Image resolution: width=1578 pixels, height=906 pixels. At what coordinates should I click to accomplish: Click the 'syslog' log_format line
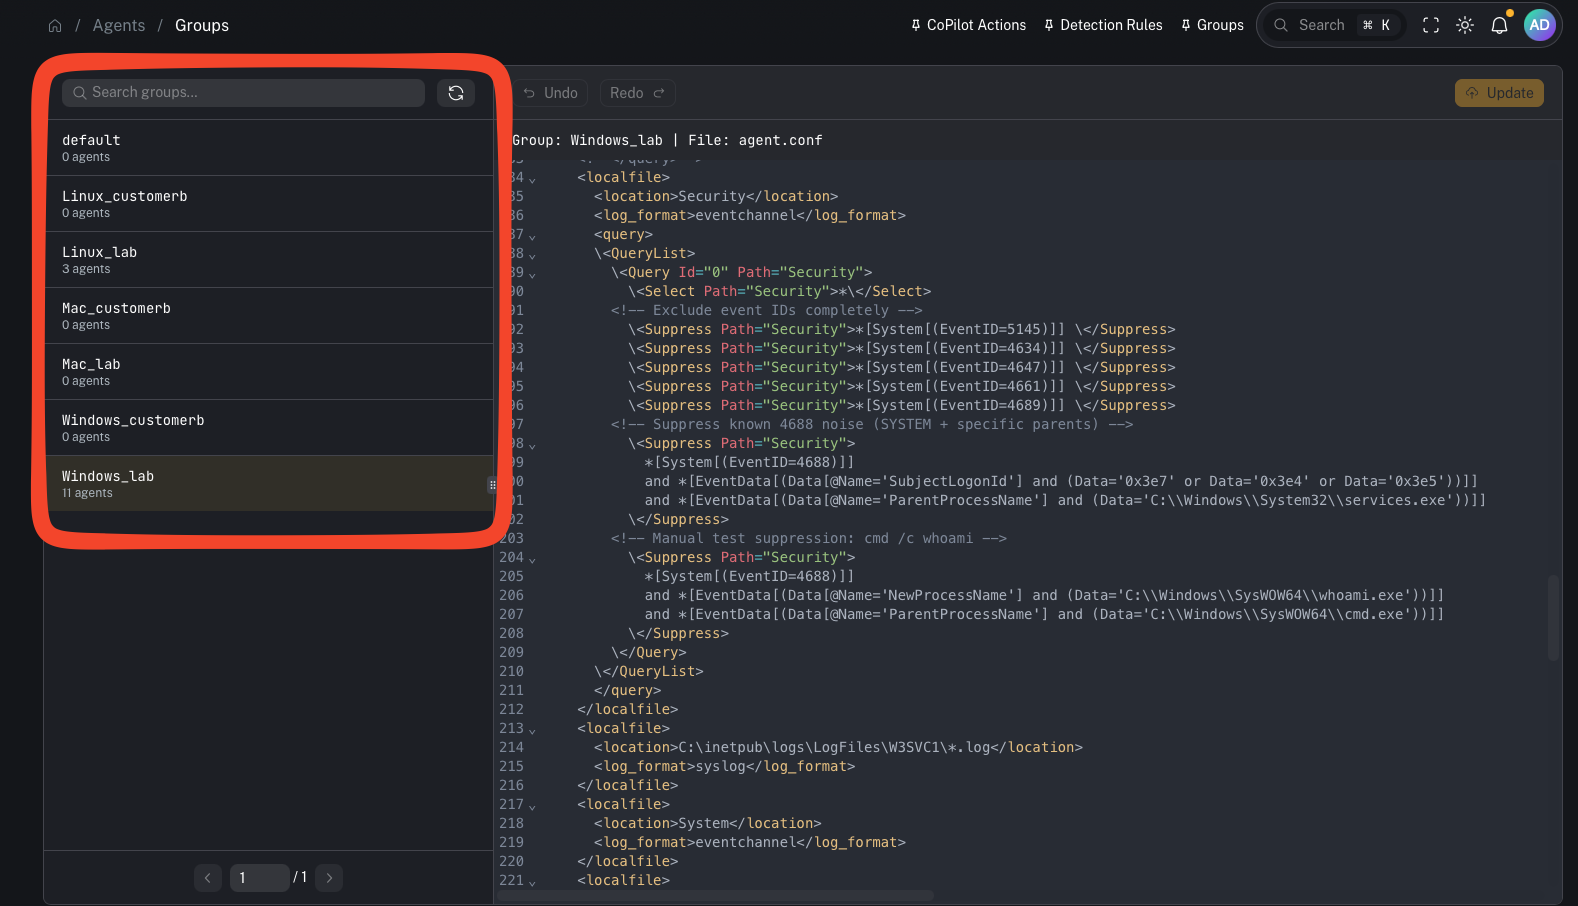point(725,766)
